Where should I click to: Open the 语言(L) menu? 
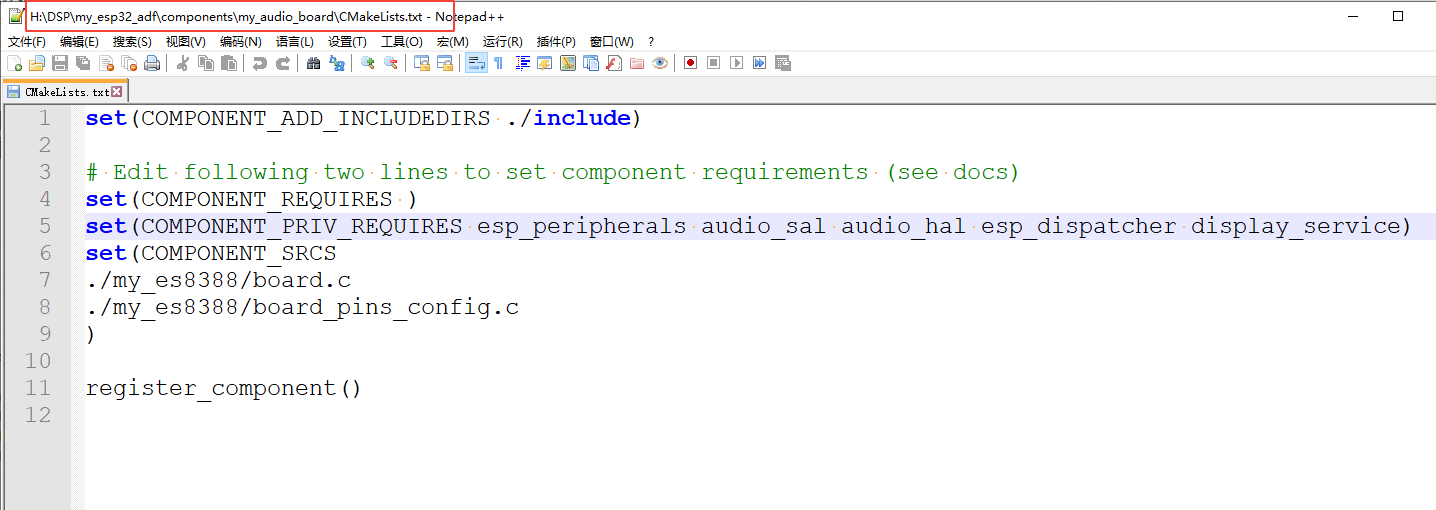click(x=295, y=42)
